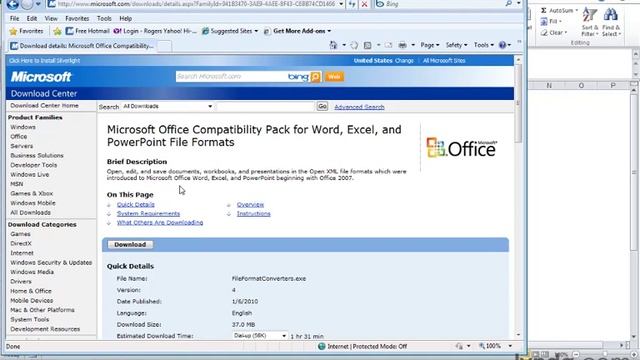Screen dimensions: 640x360
Task: Select the Download details browser tab
Action: coord(82,46)
